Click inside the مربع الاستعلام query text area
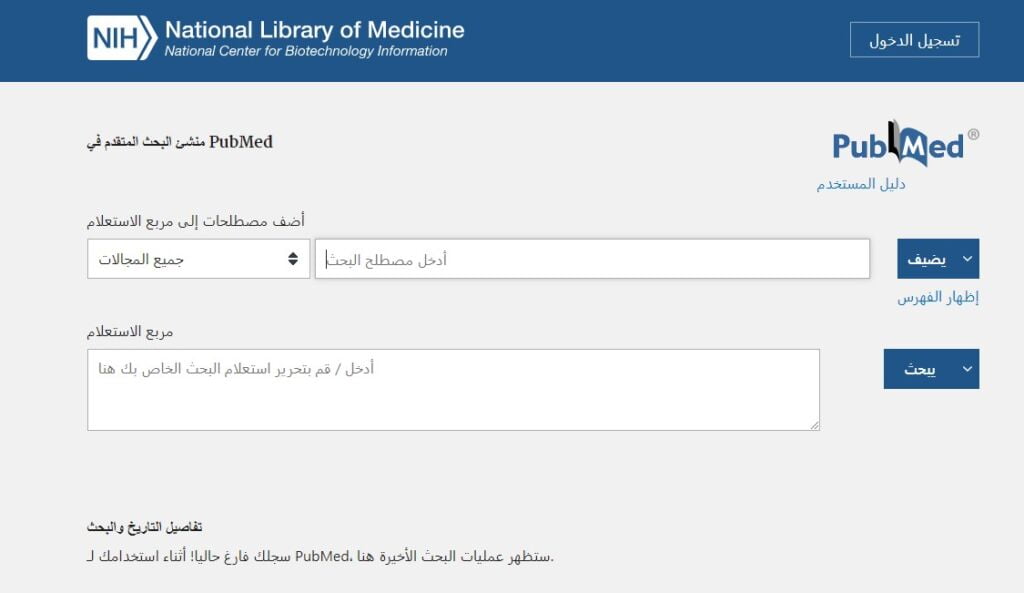 pos(453,390)
